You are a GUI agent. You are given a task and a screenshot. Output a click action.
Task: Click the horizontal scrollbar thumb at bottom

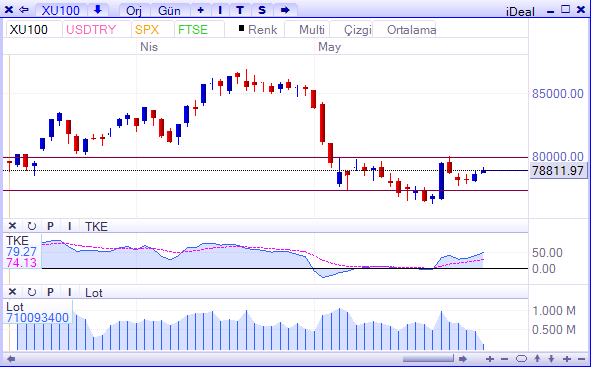(428, 358)
